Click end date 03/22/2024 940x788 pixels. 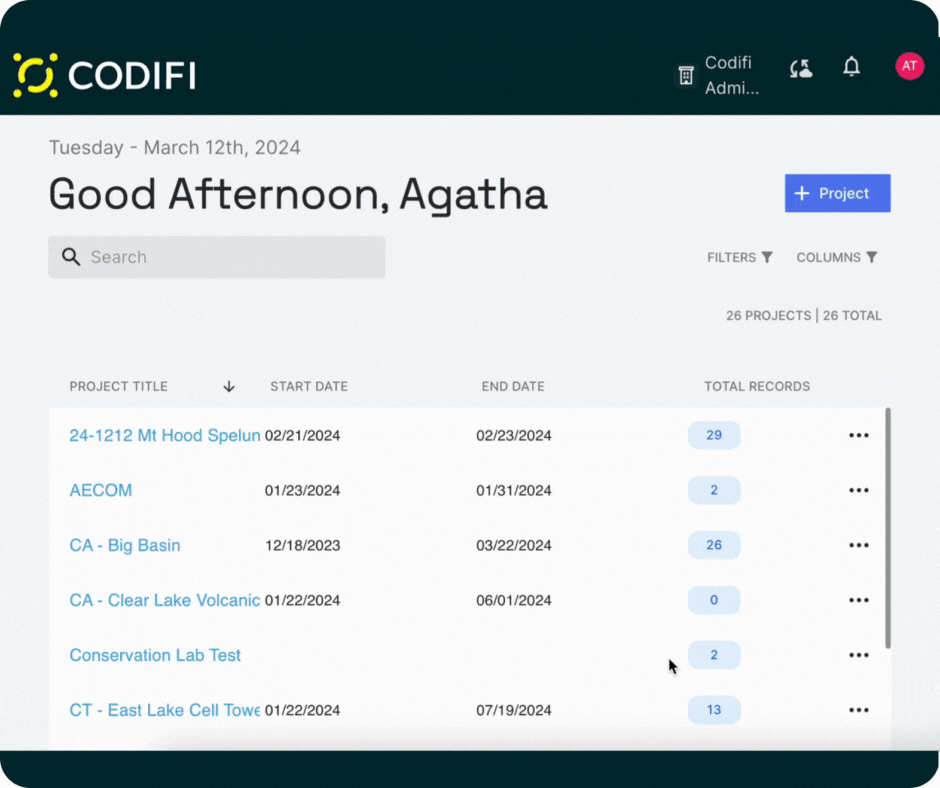click(x=514, y=545)
